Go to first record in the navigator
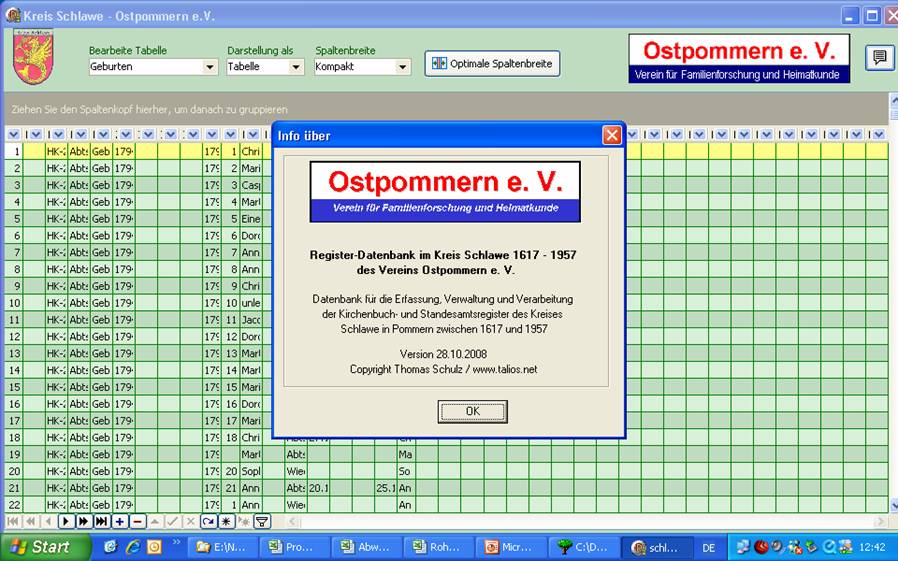This screenshot has width=898, height=561. click(12, 522)
